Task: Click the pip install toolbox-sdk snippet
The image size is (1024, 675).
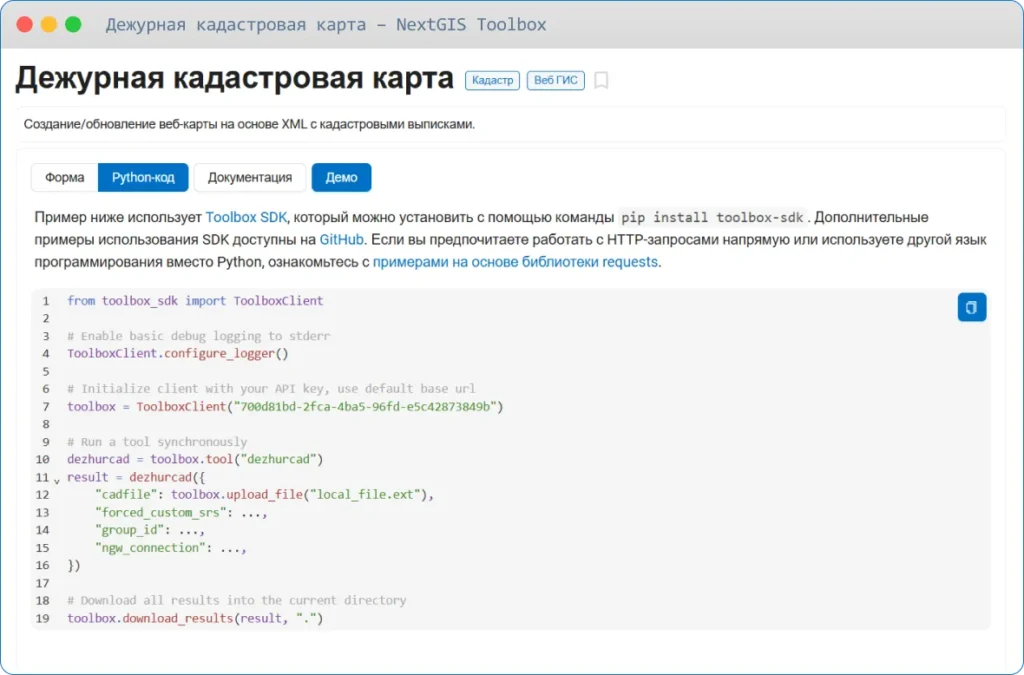Action: point(710,216)
